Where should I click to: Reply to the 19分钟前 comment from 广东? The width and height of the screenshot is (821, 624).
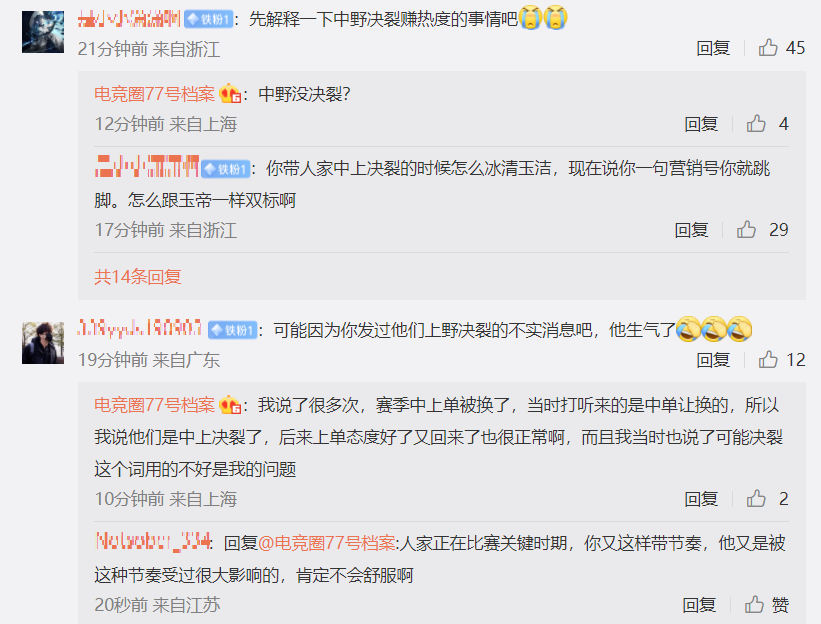(713, 360)
